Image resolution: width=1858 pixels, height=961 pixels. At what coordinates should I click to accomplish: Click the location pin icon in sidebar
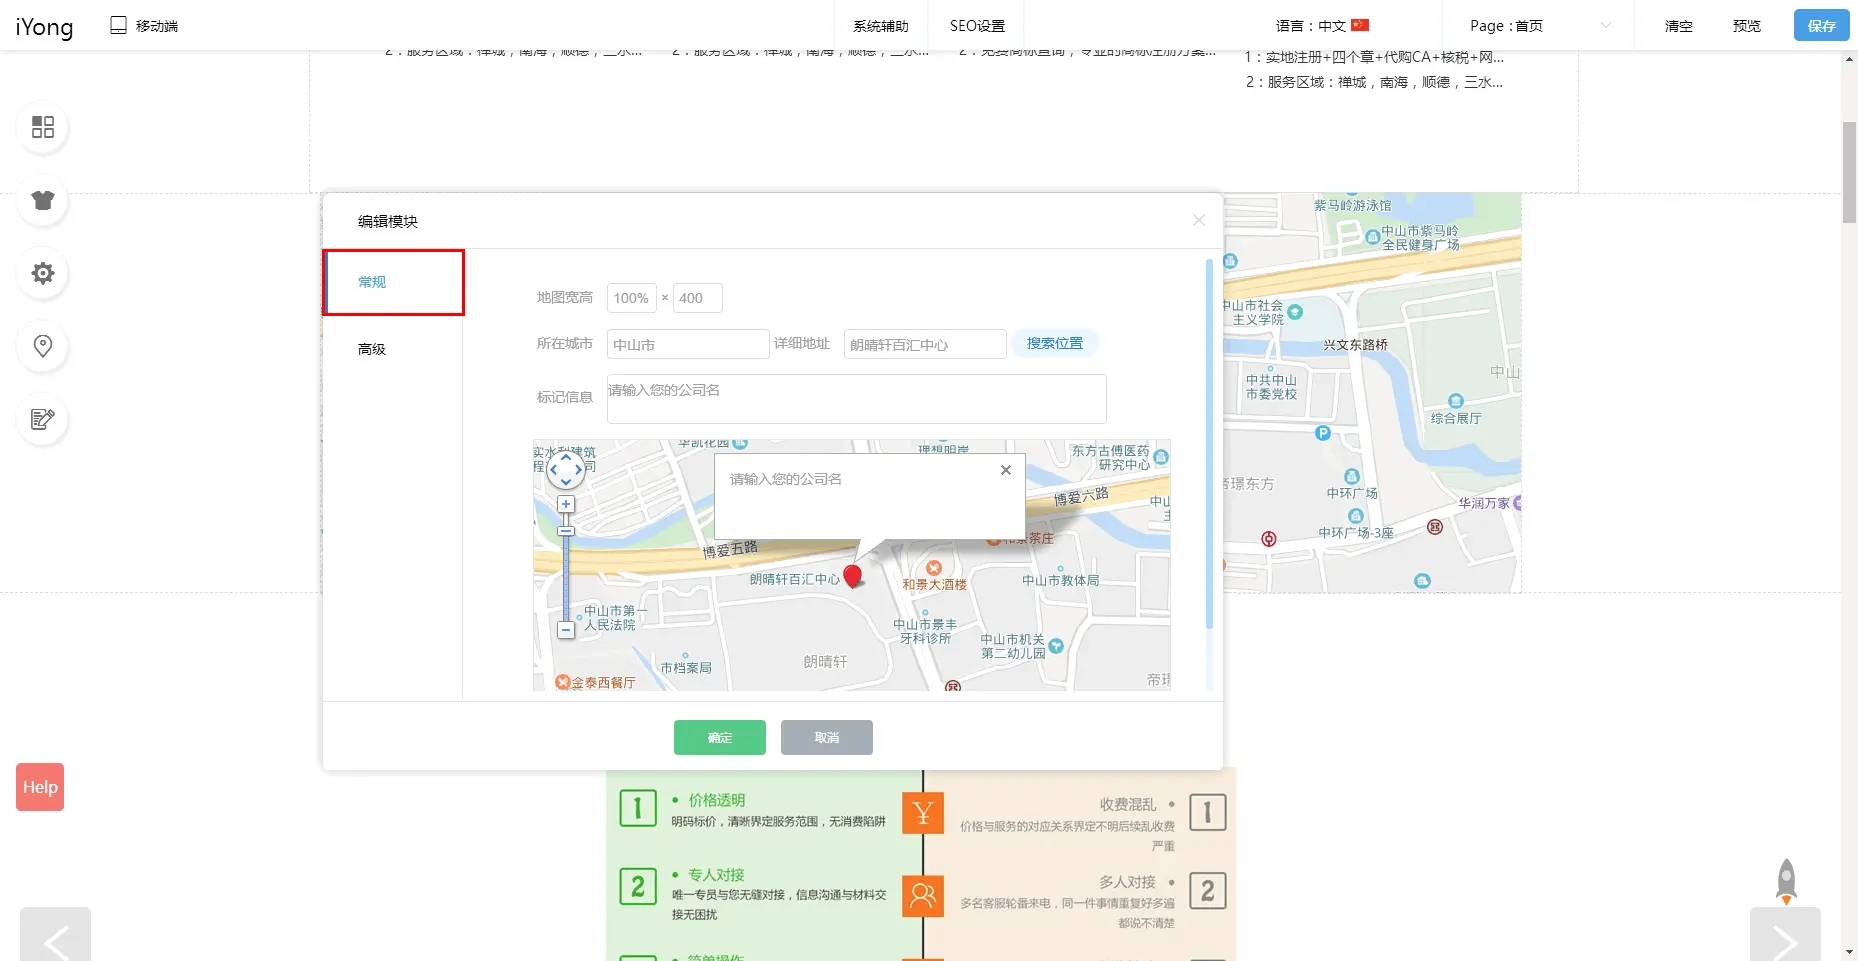(43, 346)
